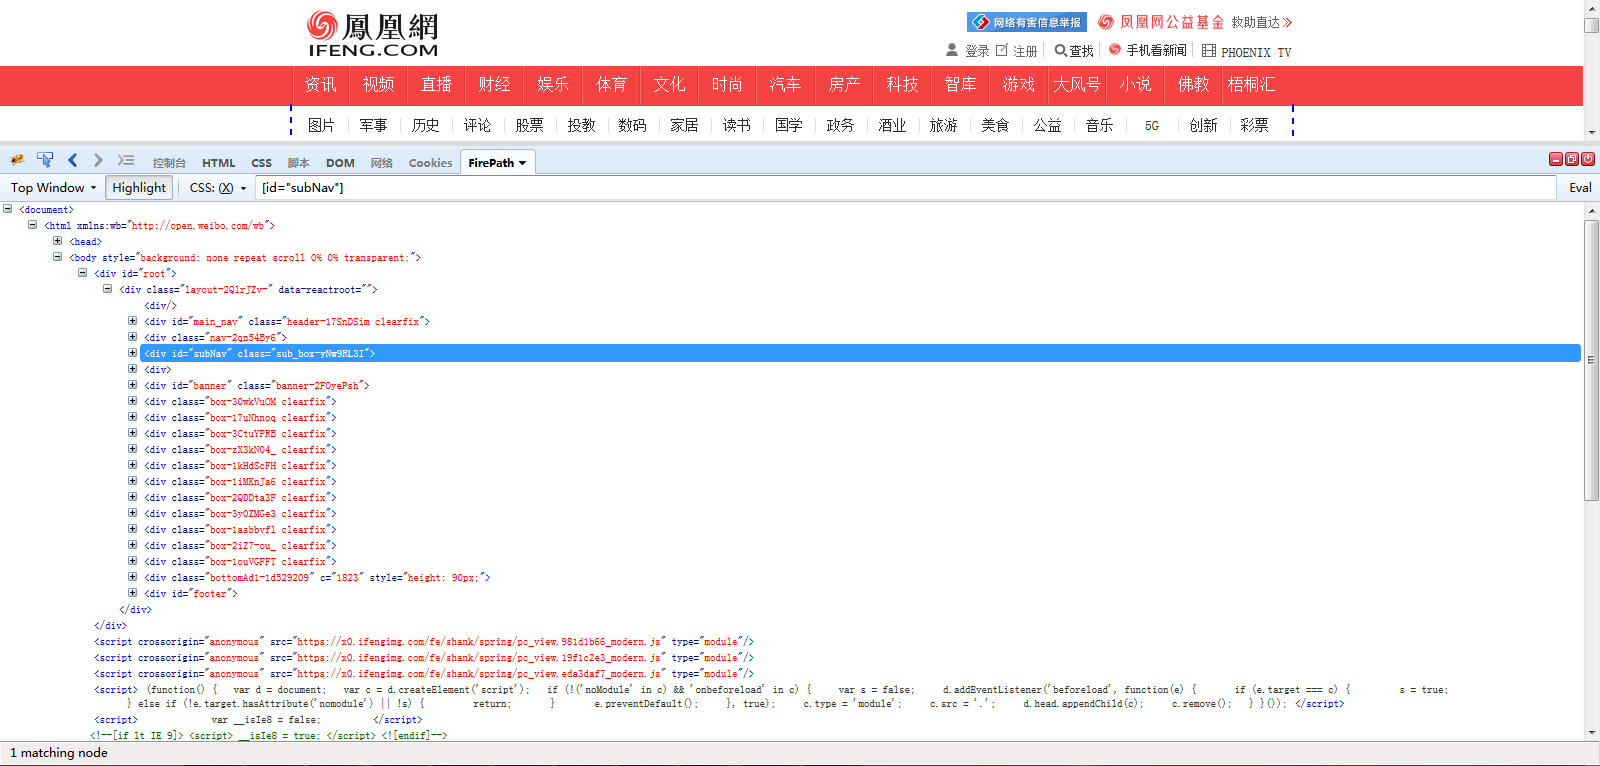
Task: Expand the box-1ouVGFFT clearfix node
Action: pyautogui.click(x=132, y=561)
